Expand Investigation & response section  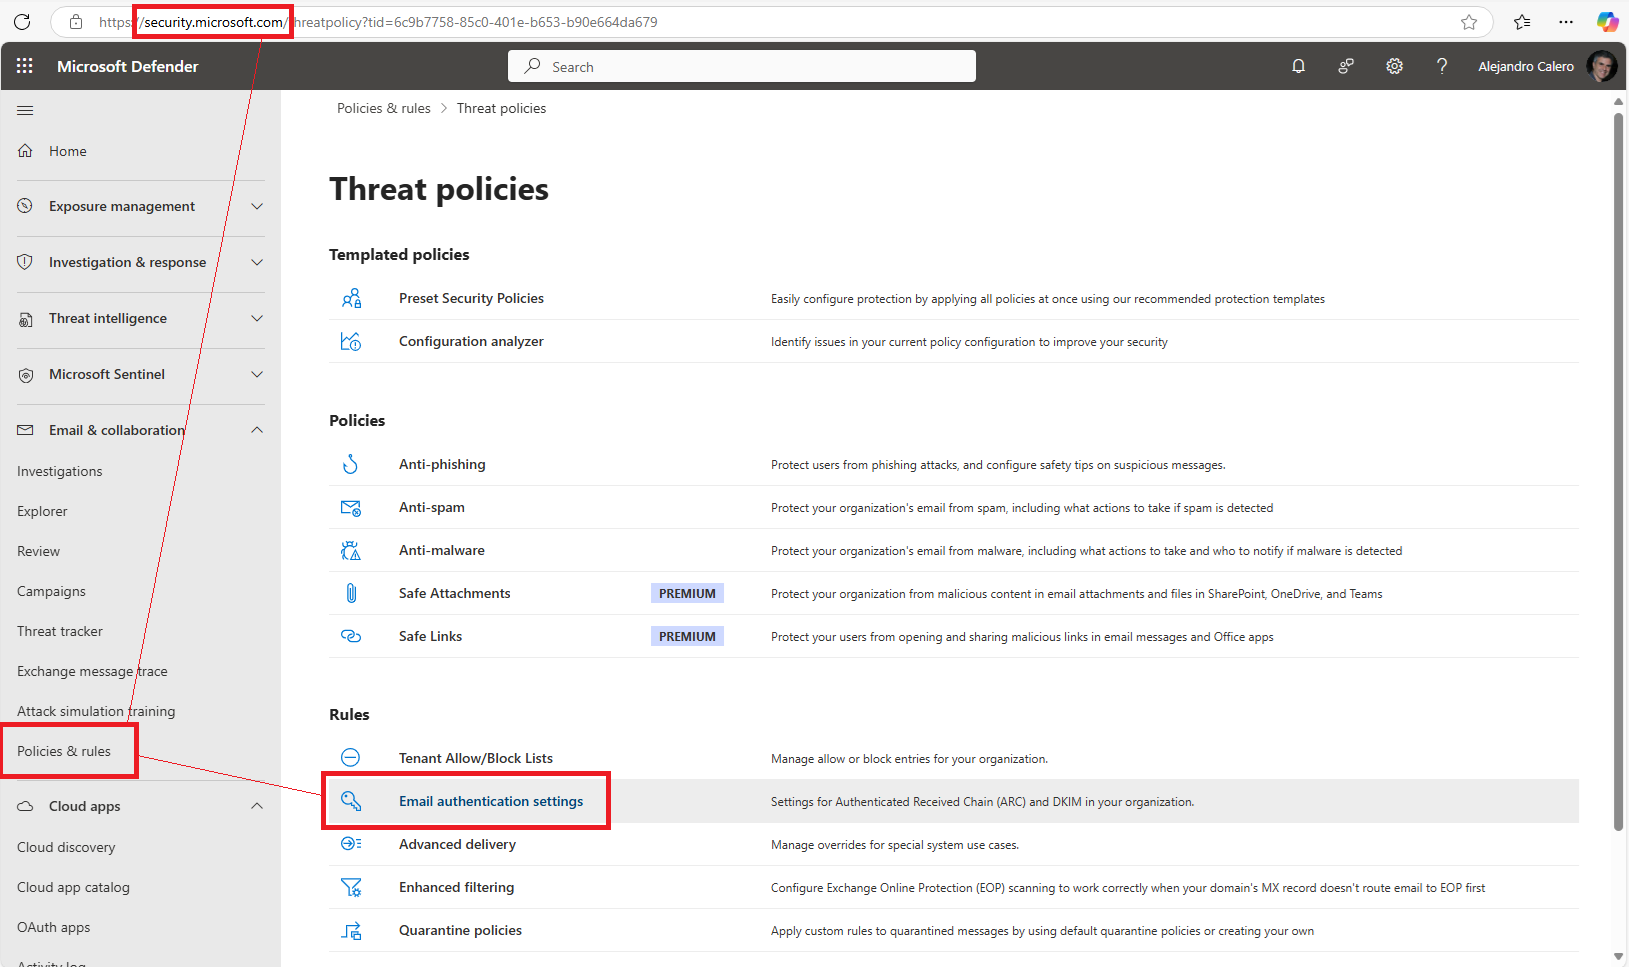click(257, 262)
